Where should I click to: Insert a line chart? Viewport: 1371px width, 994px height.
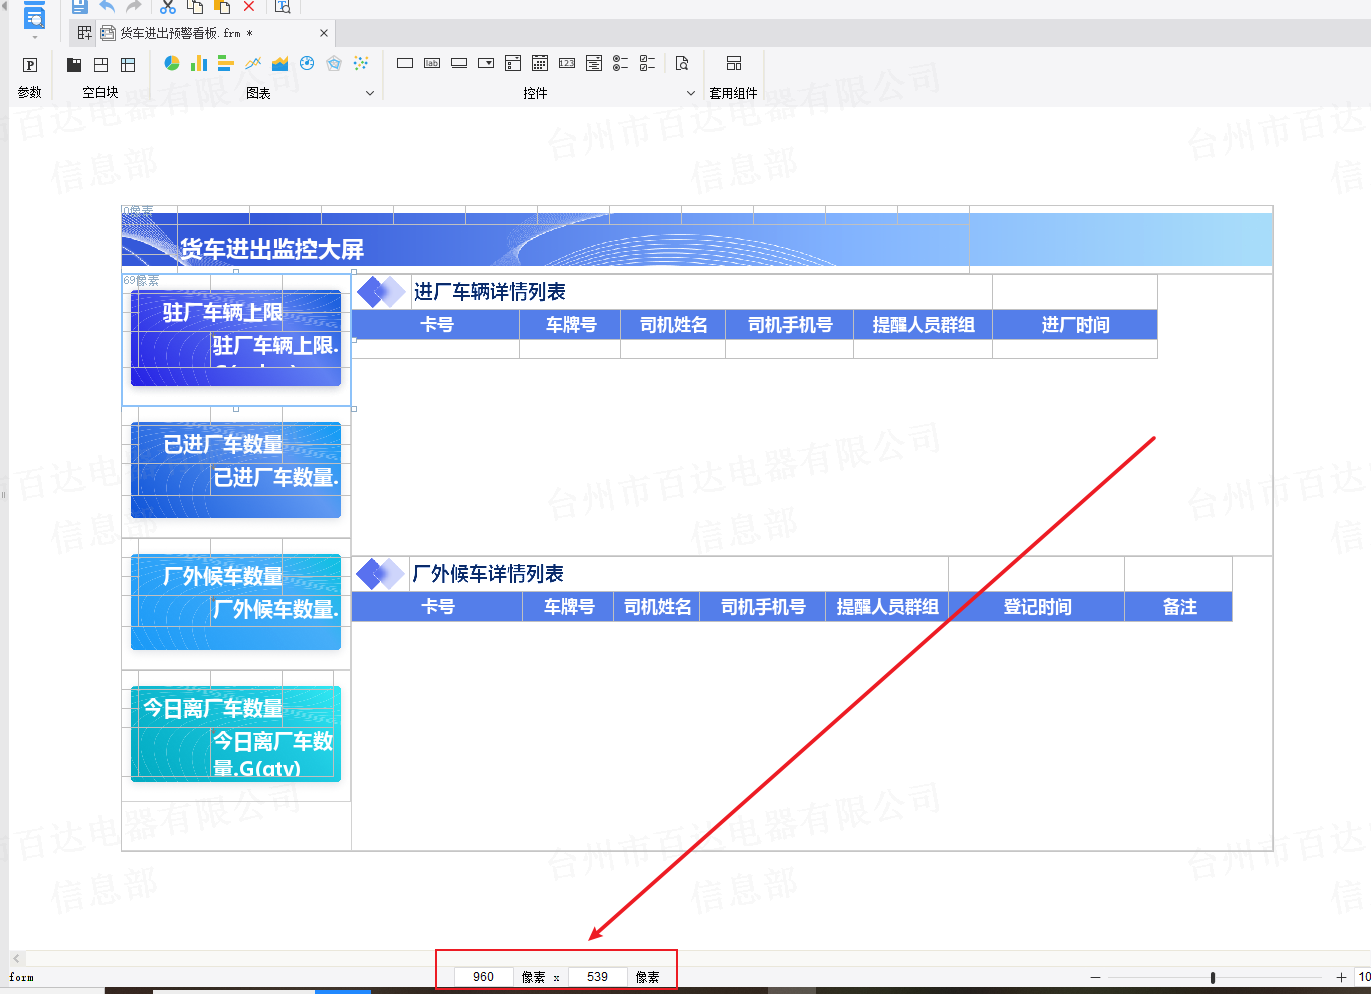coord(253,63)
